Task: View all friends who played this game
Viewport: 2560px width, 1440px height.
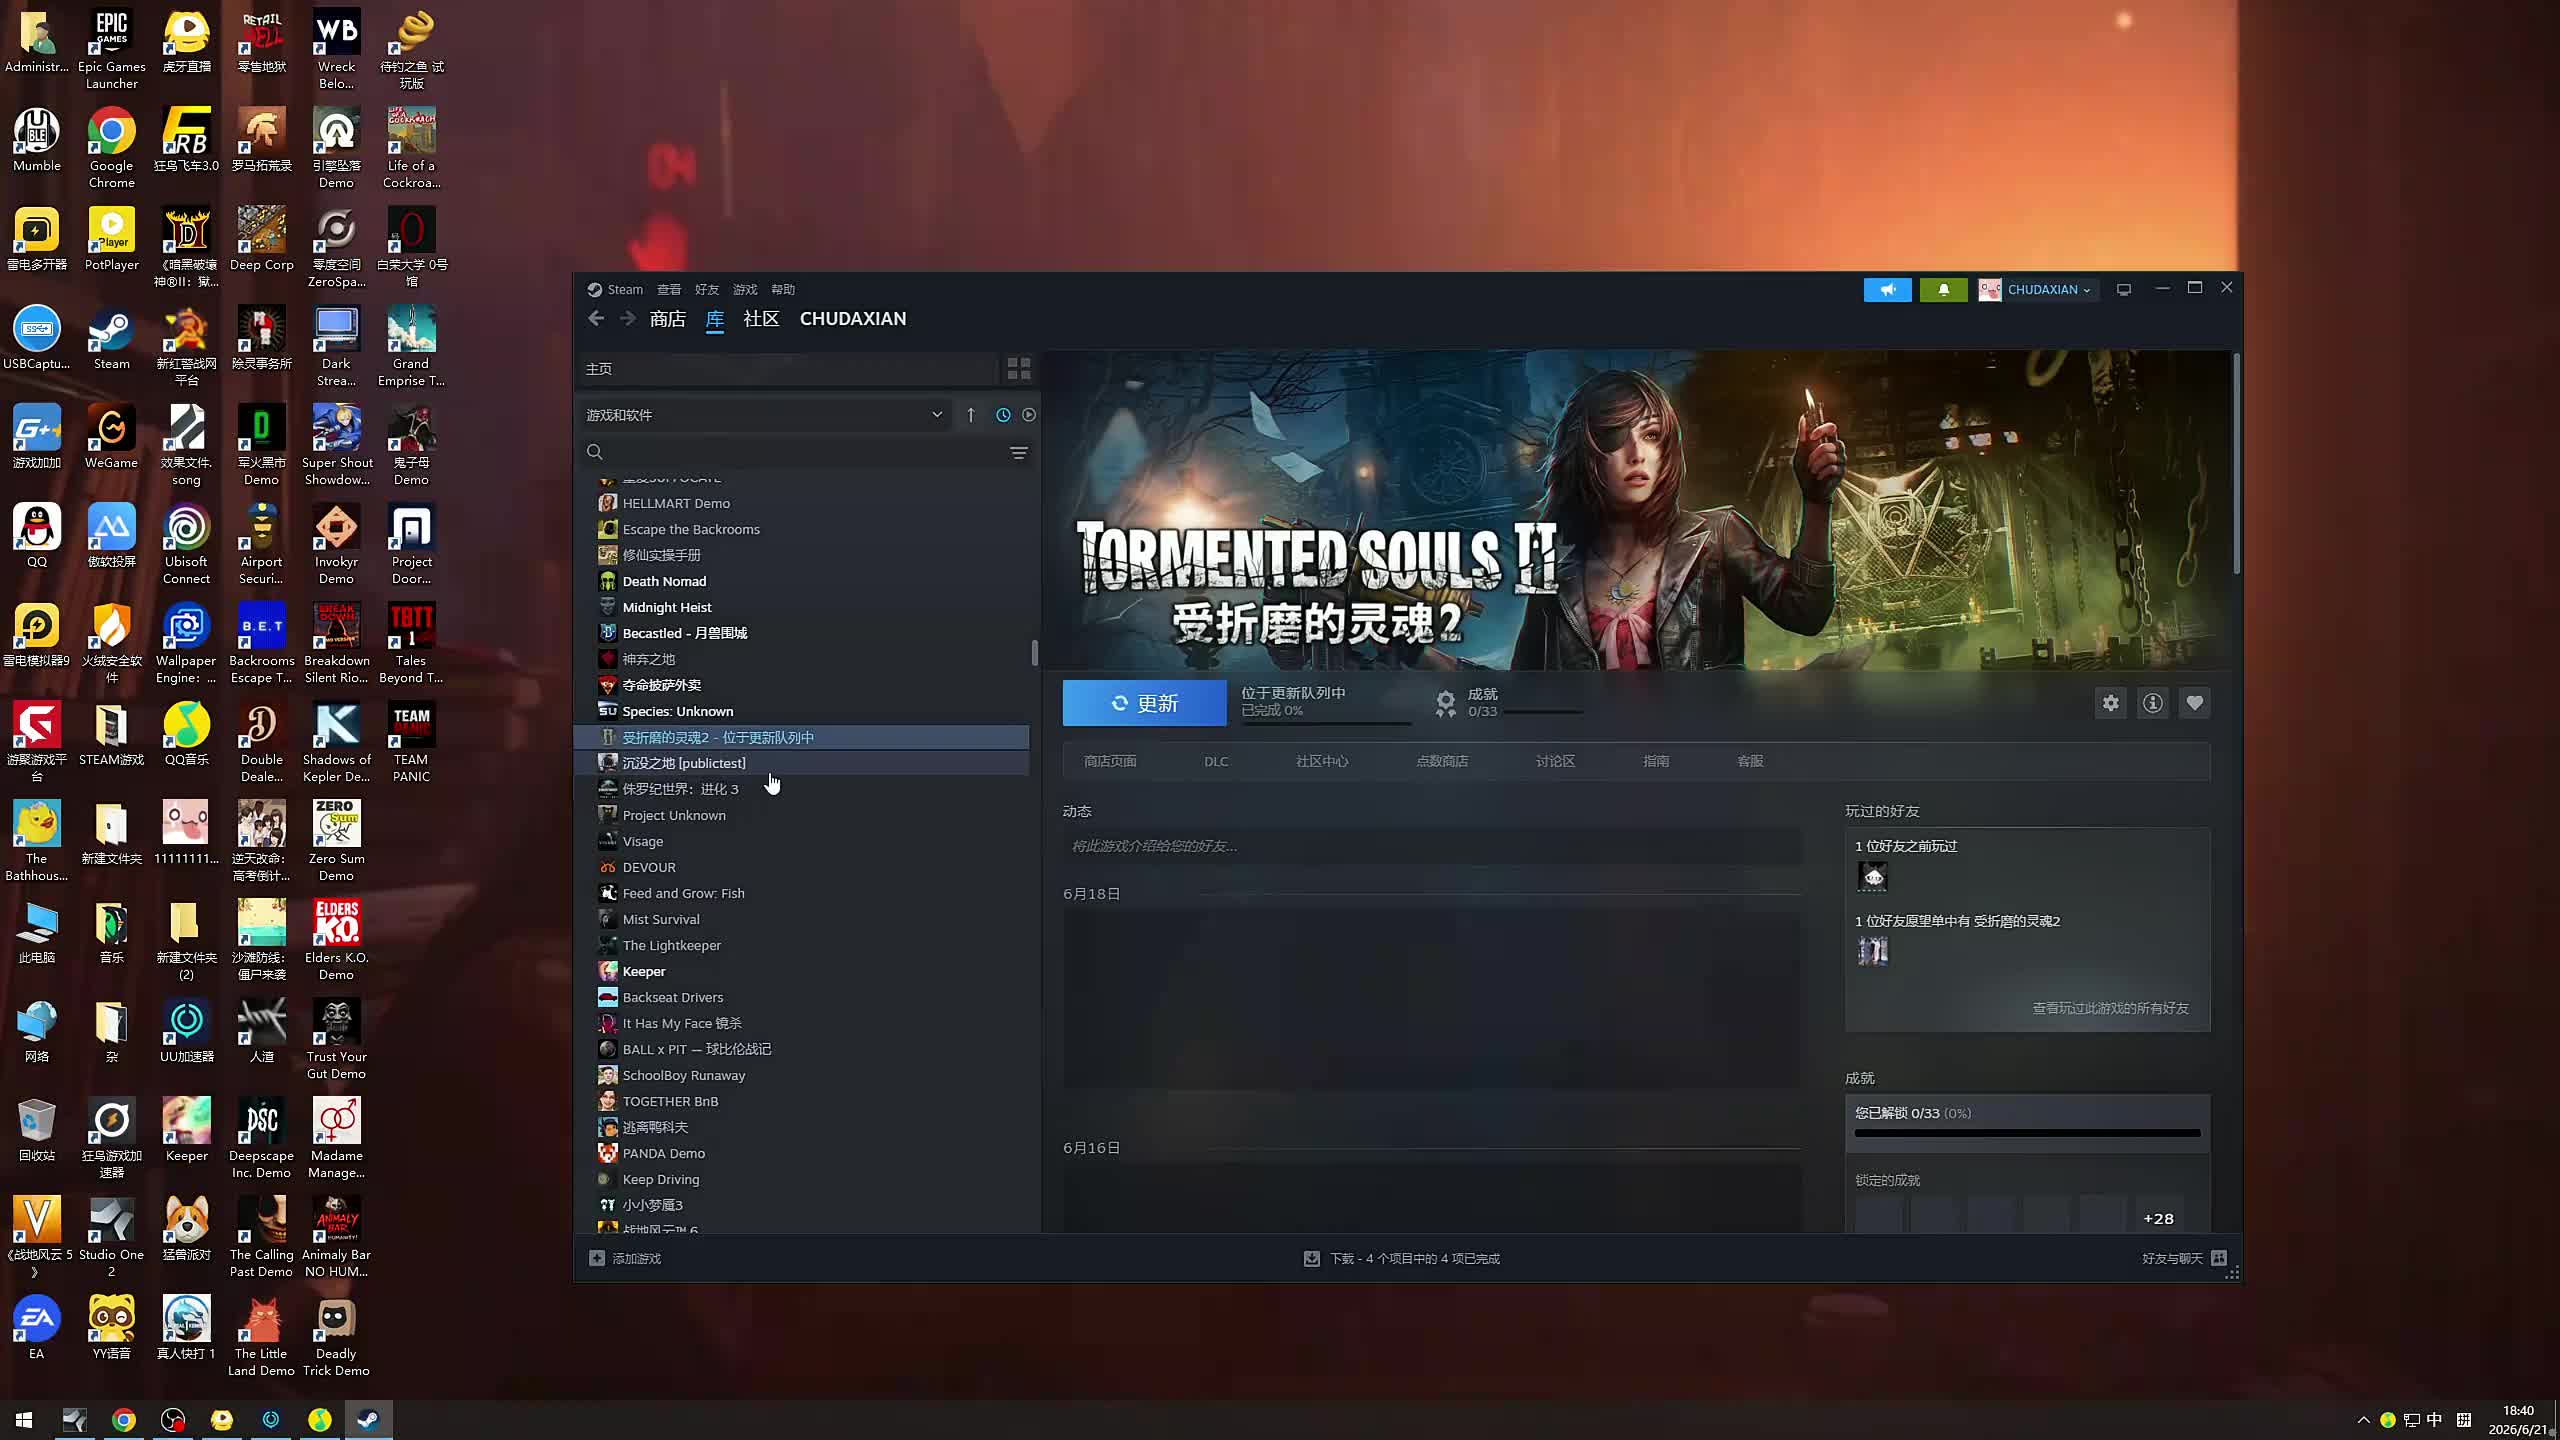Action: 2110,1008
